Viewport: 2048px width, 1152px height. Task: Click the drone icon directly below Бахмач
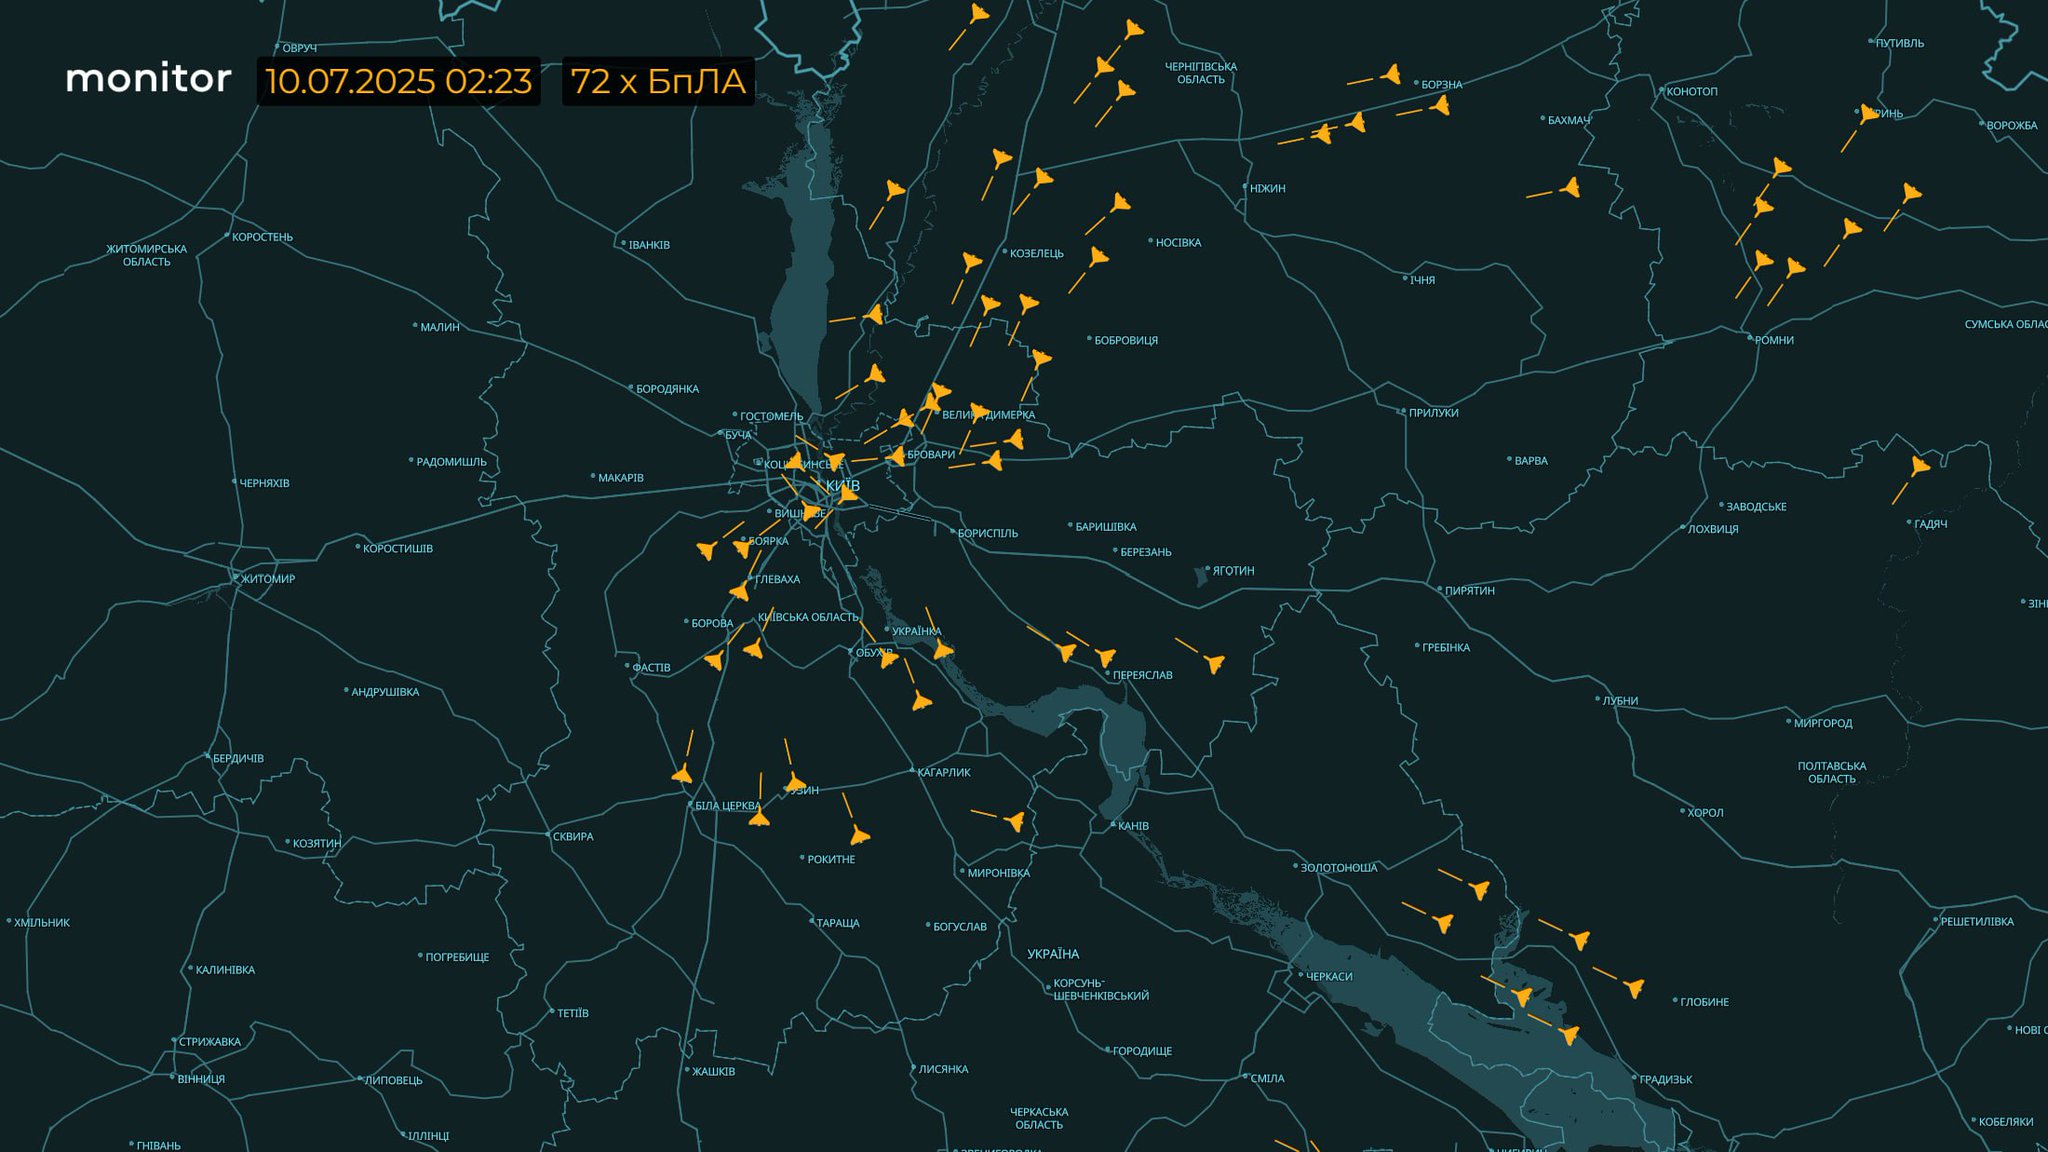pyautogui.click(x=1570, y=188)
